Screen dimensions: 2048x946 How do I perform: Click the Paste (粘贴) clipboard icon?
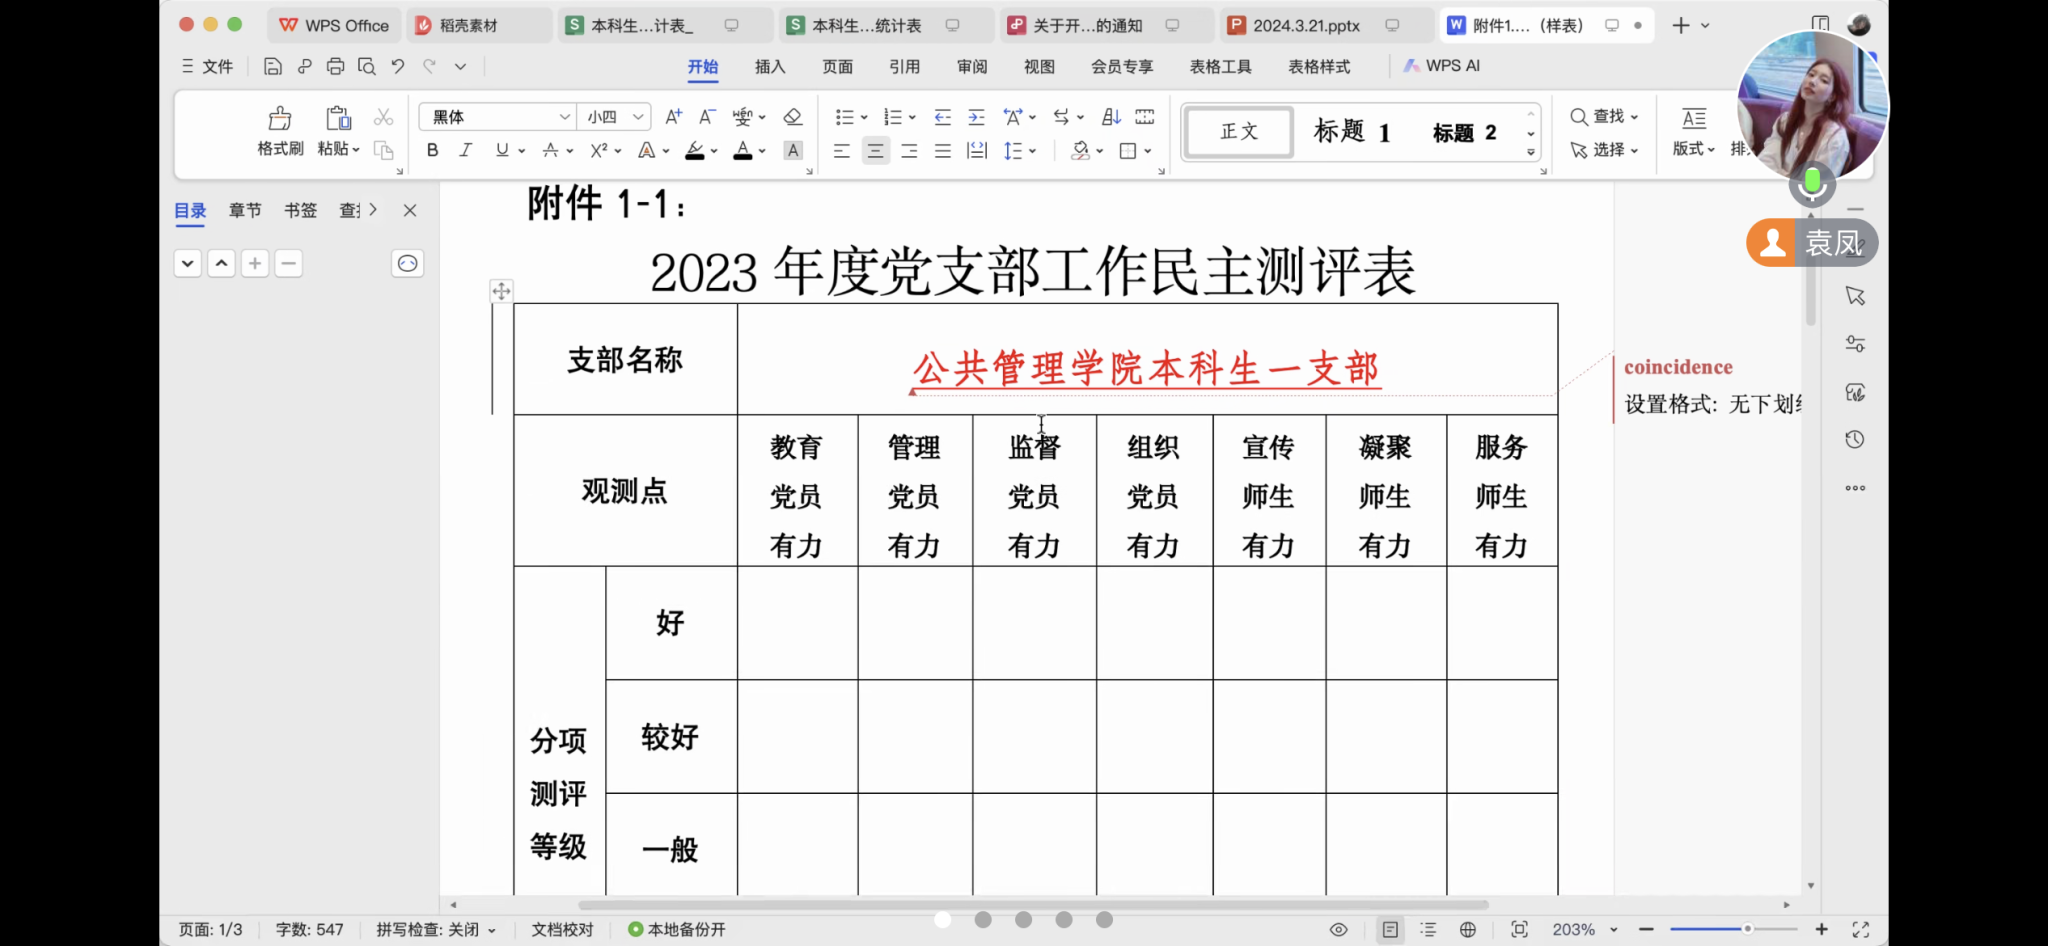point(338,119)
